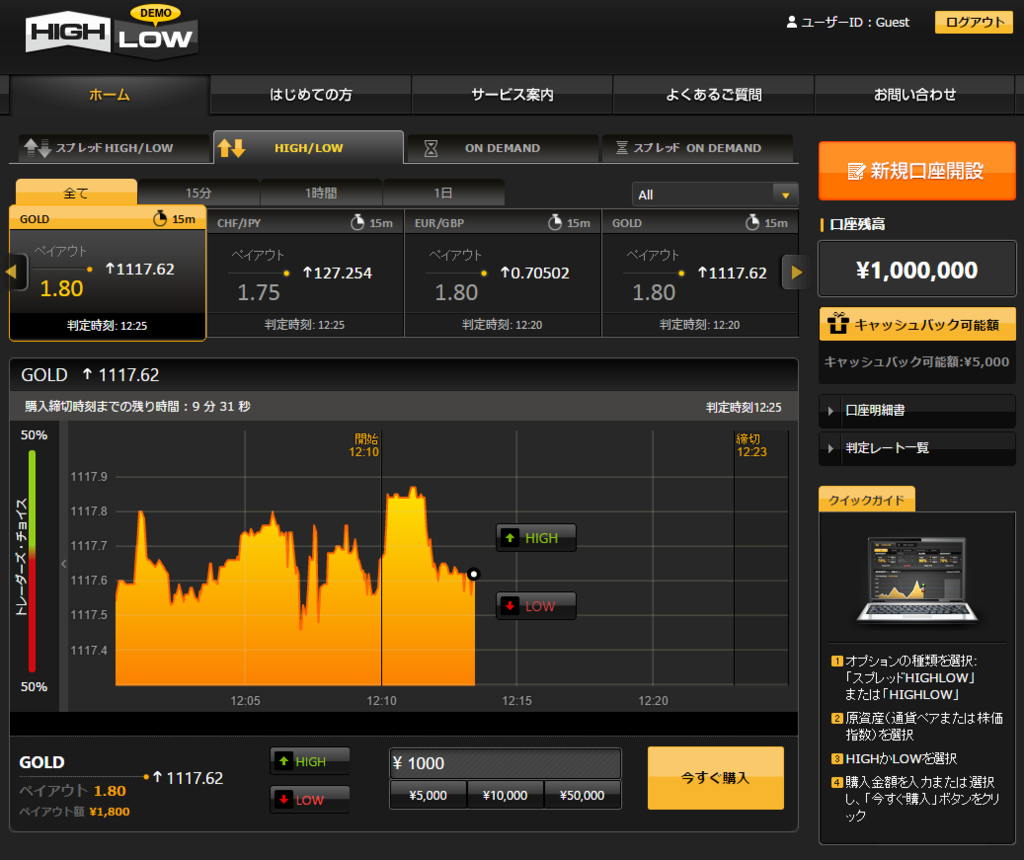Expand the 口座明細書 section
The image size is (1024, 860).
pos(917,411)
